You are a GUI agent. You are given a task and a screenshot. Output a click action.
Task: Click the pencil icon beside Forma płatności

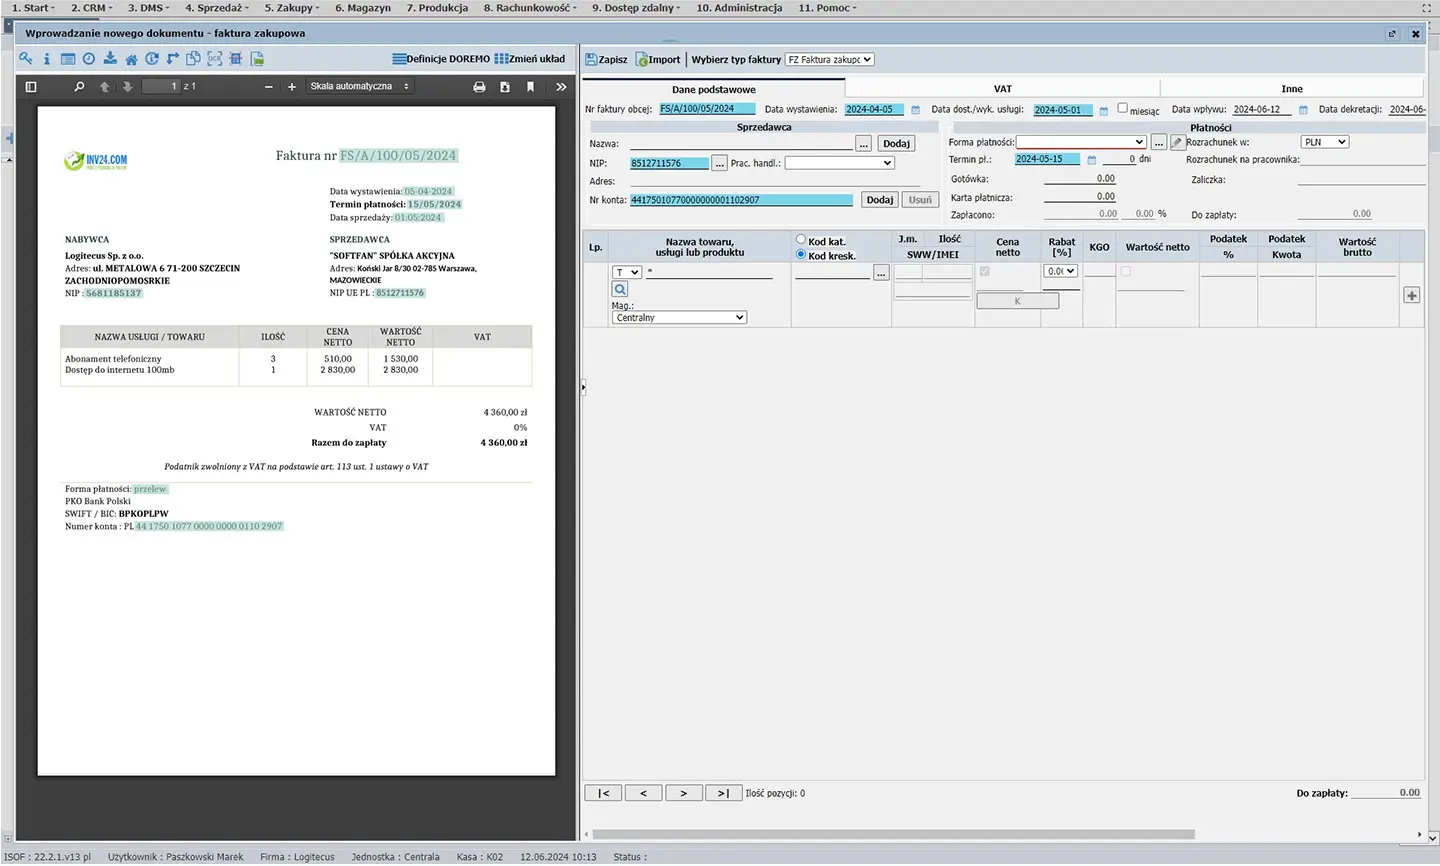[x=1177, y=143]
